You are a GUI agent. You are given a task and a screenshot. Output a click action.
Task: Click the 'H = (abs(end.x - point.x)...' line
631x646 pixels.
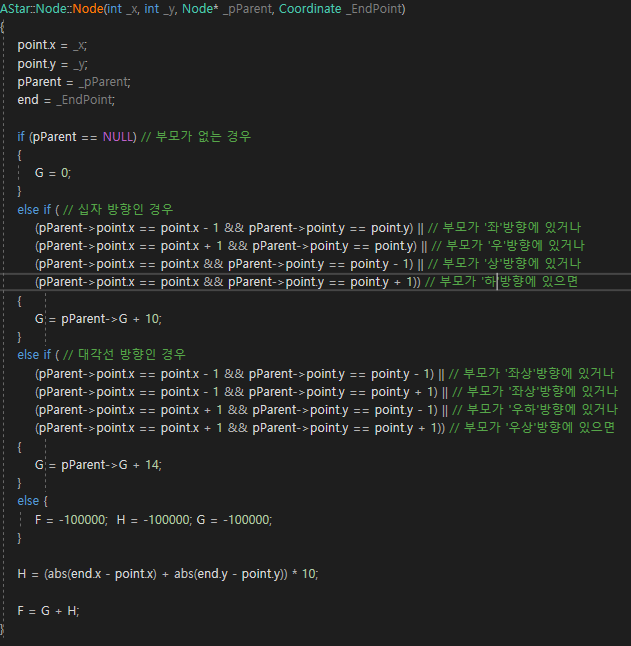pos(168,574)
